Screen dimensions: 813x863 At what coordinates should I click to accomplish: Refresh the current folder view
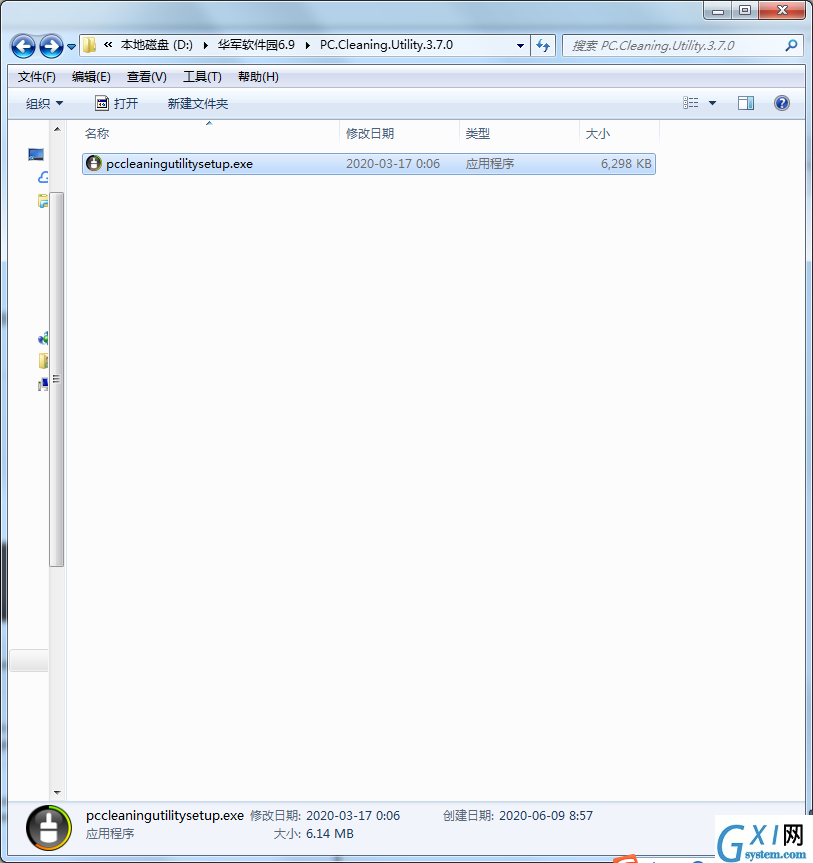[x=543, y=46]
